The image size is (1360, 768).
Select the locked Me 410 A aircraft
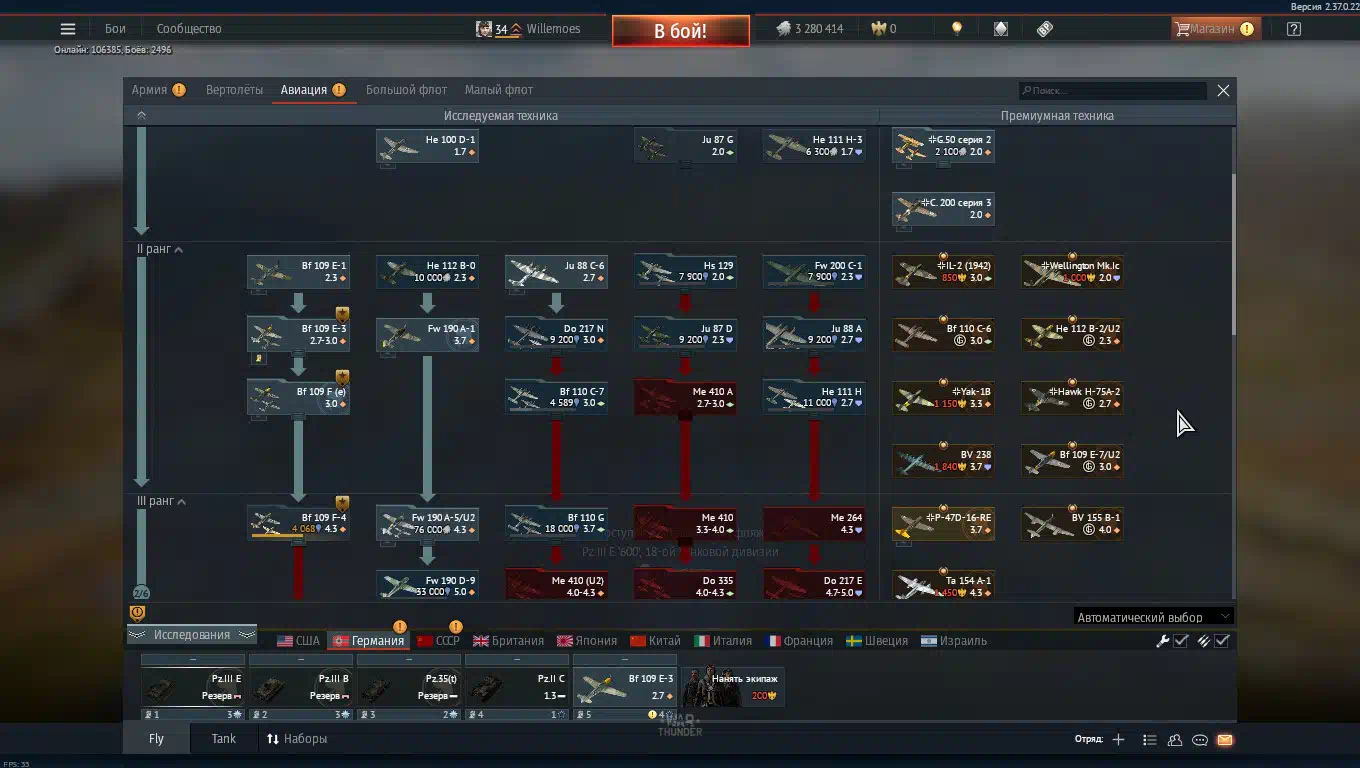685,398
